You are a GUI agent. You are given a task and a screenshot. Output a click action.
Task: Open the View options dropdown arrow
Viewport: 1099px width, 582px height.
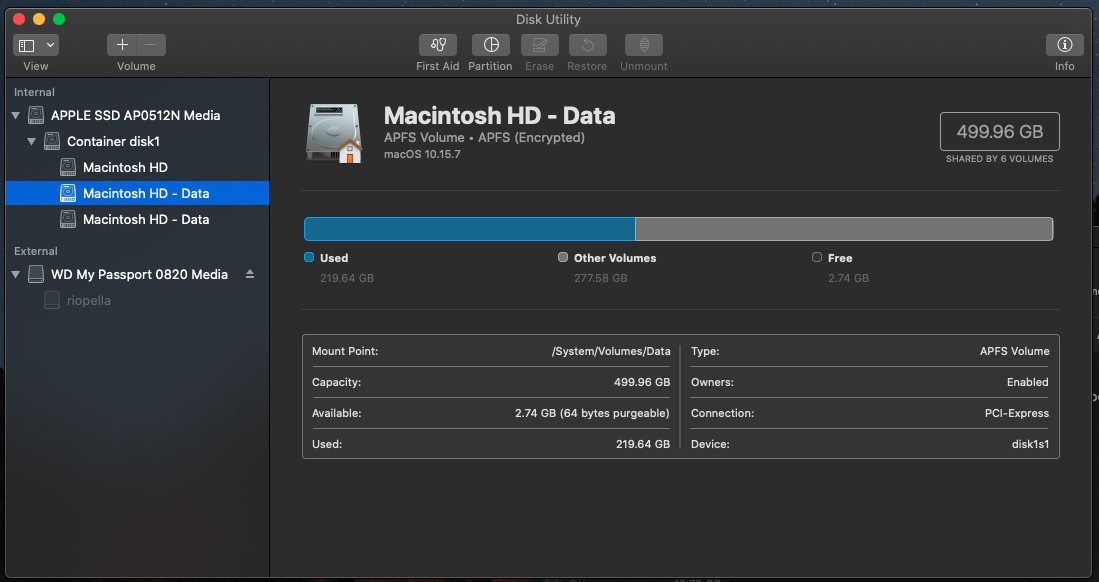click(50, 46)
